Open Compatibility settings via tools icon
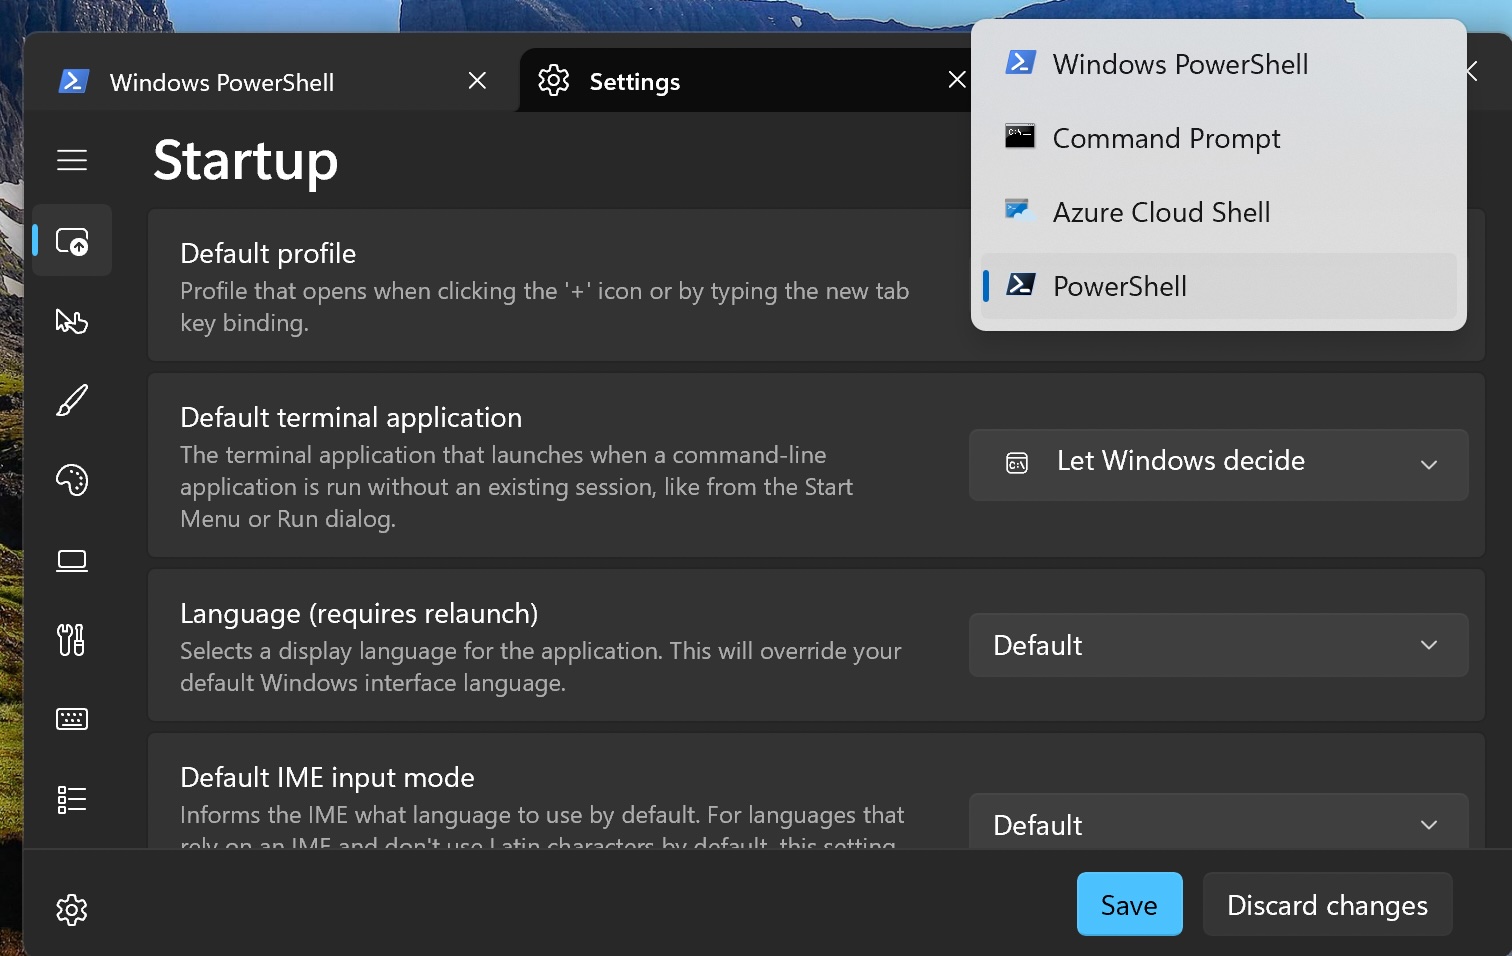The height and width of the screenshot is (956, 1512). click(71, 640)
